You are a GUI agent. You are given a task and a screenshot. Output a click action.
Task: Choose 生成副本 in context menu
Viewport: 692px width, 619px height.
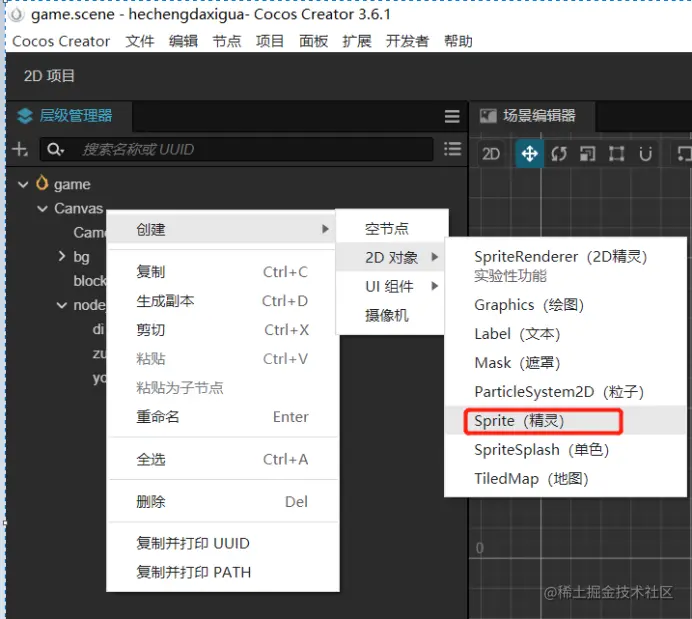point(223,301)
